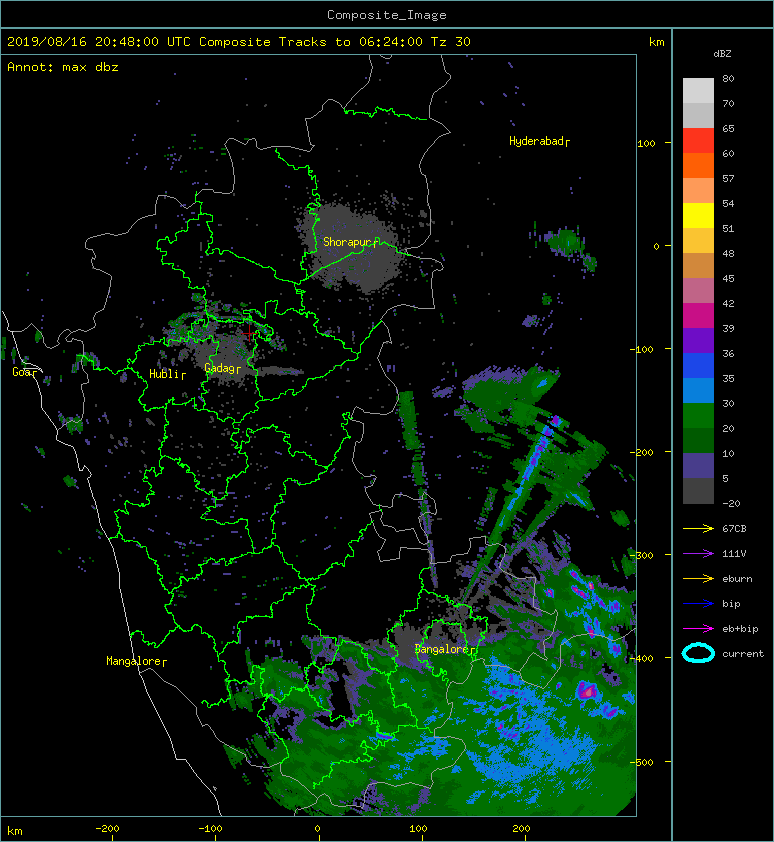
Task: Click the 111V purple arrow legend icon
Action: point(698,554)
